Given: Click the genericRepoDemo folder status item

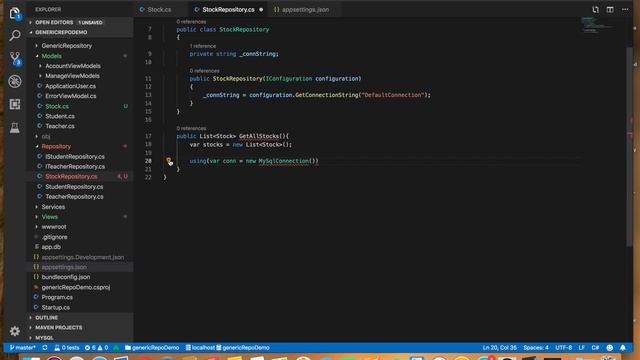Looking at the screenshot, I should pyautogui.click(x=152, y=348).
